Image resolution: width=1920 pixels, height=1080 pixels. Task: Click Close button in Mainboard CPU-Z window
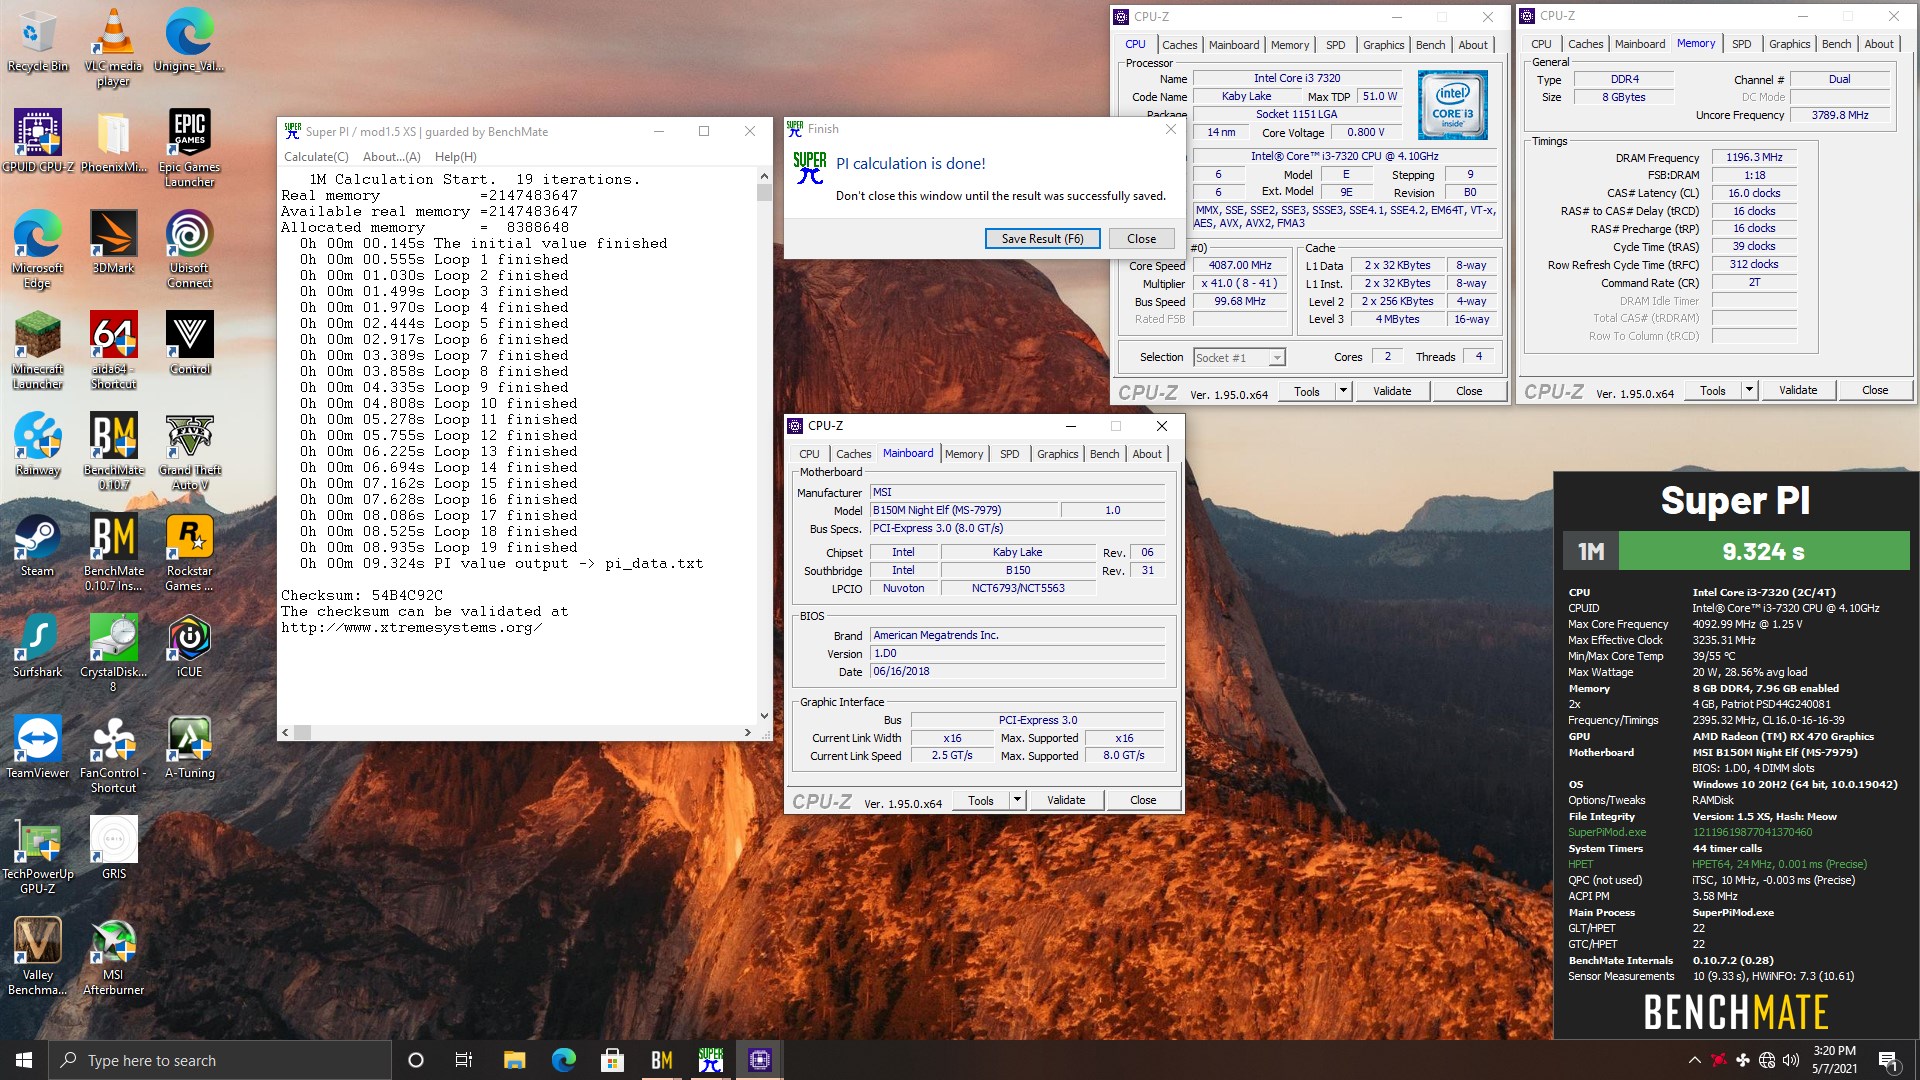1142,800
